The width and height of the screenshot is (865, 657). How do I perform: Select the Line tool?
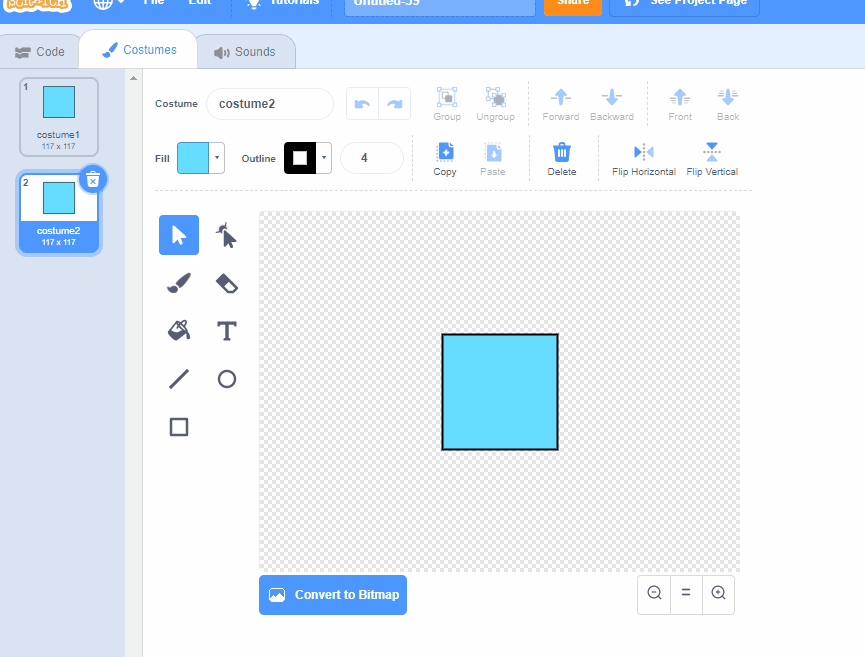pyautogui.click(x=179, y=379)
